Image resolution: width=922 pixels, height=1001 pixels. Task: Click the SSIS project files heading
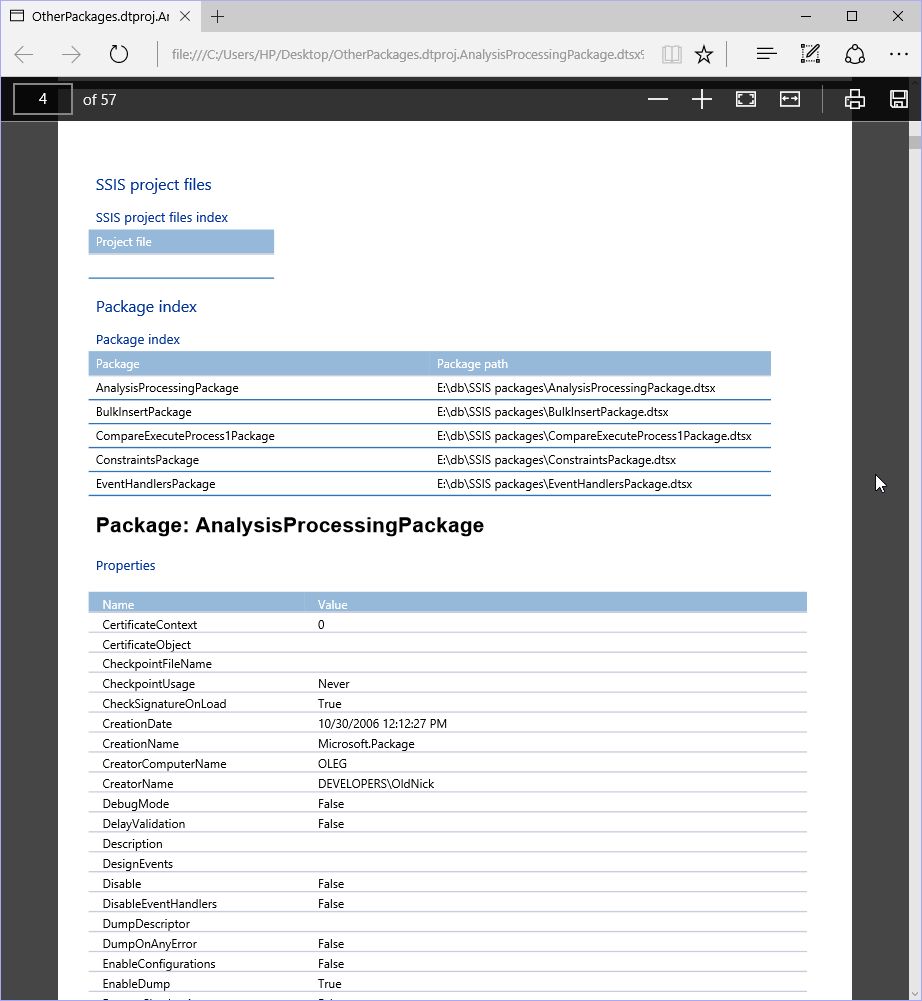click(x=154, y=185)
